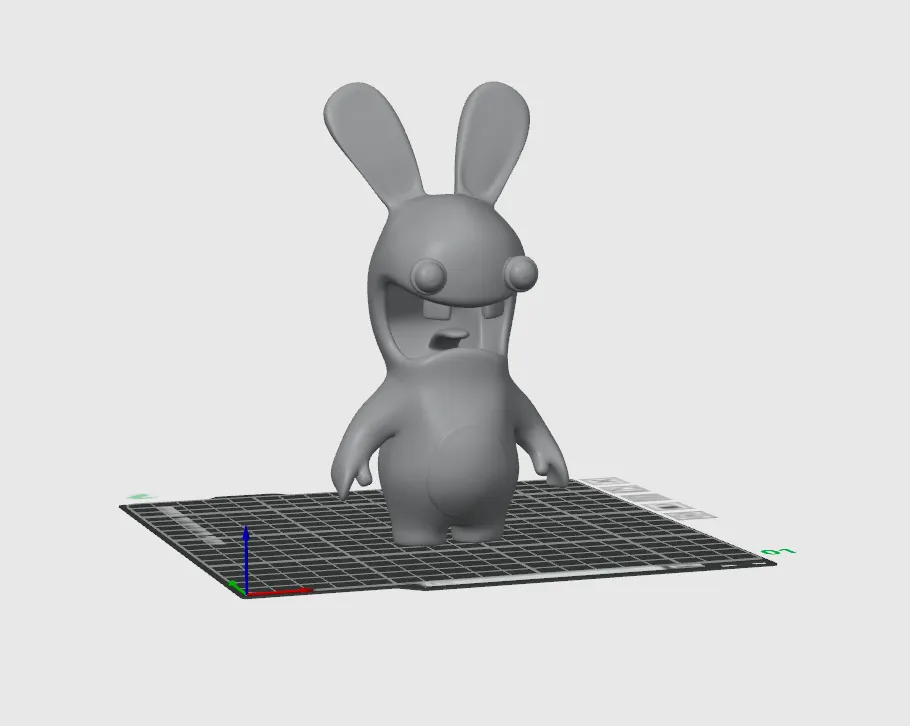Click the textured strip on the plate's right edge
Image resolution: width=910 pixels, height=726 pixels.
640,495
